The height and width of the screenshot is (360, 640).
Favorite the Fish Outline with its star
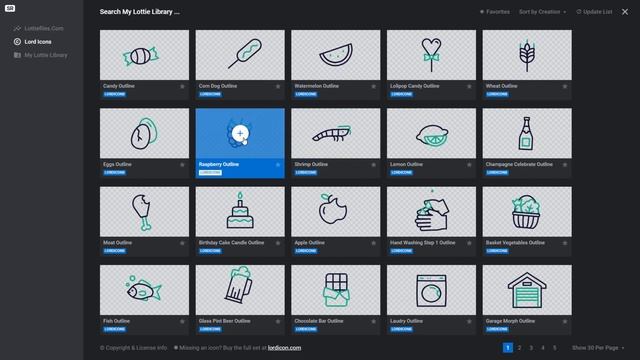(182, 322)
